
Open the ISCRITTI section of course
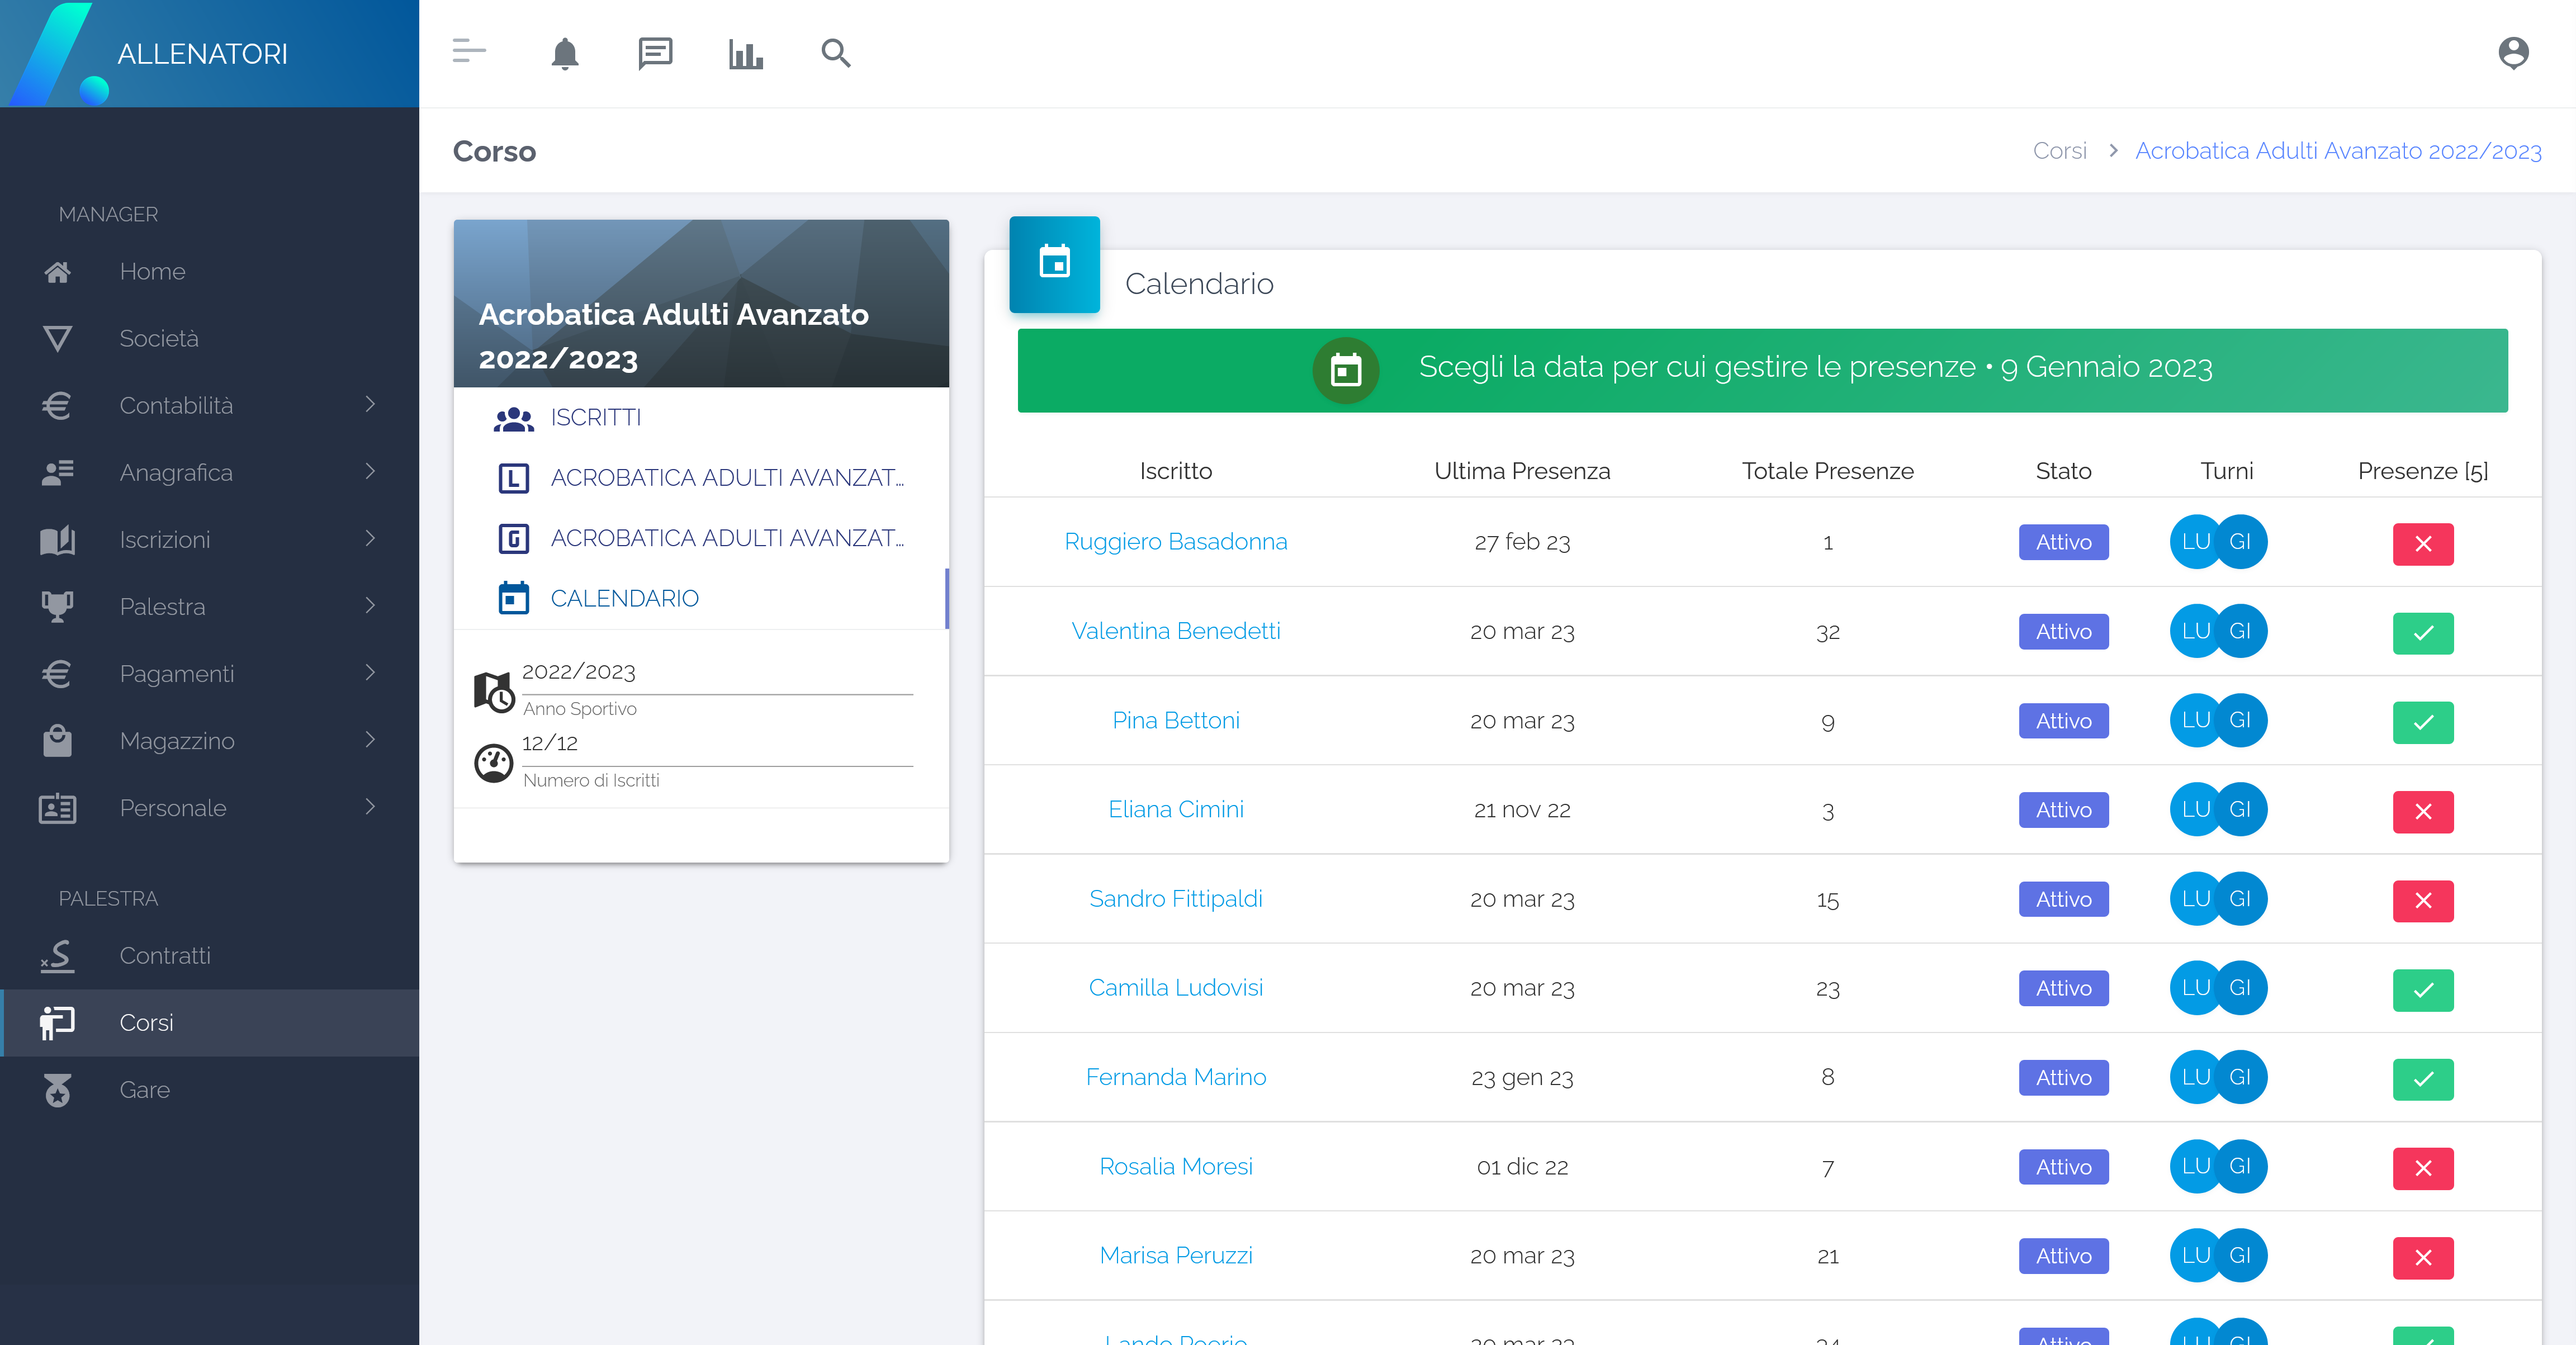[x=595, y=417]
